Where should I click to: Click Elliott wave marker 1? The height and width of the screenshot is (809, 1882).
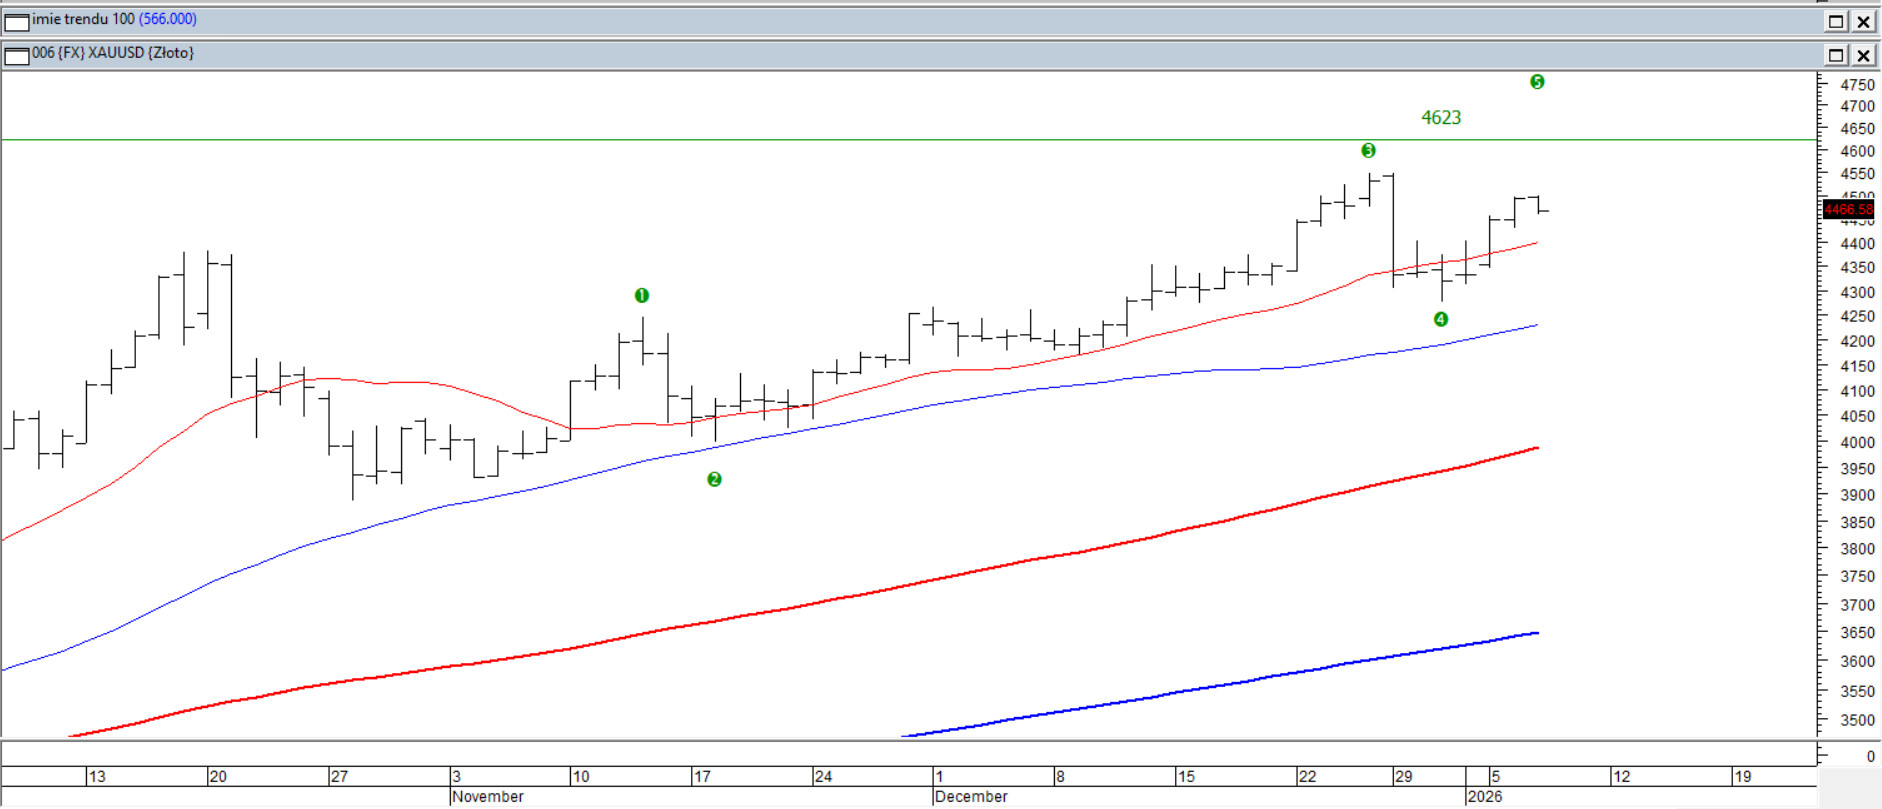pos(642,296)
